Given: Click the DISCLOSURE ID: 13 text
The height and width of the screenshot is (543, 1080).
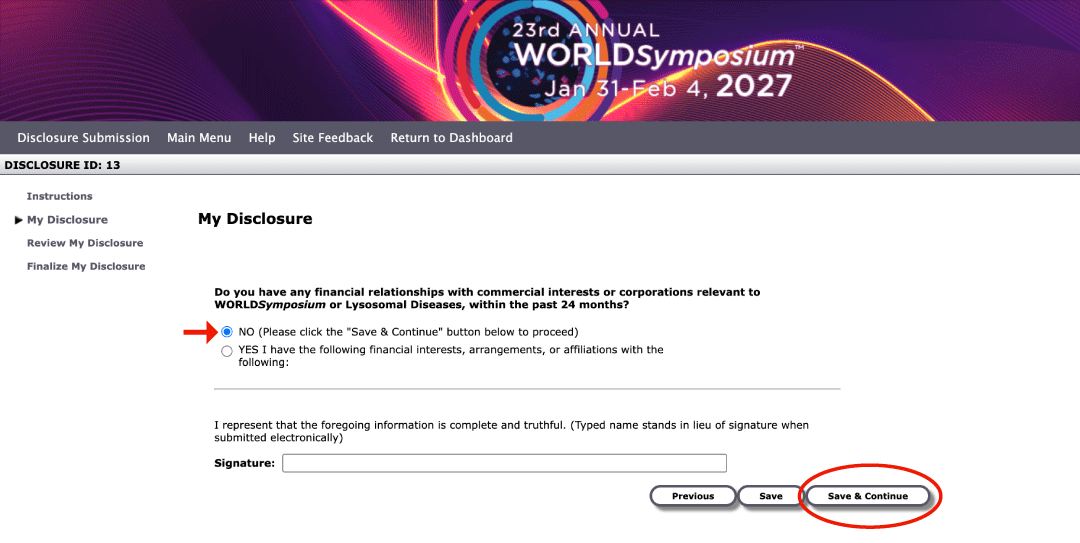Looking at the screenshot, I should click(62, 165).
